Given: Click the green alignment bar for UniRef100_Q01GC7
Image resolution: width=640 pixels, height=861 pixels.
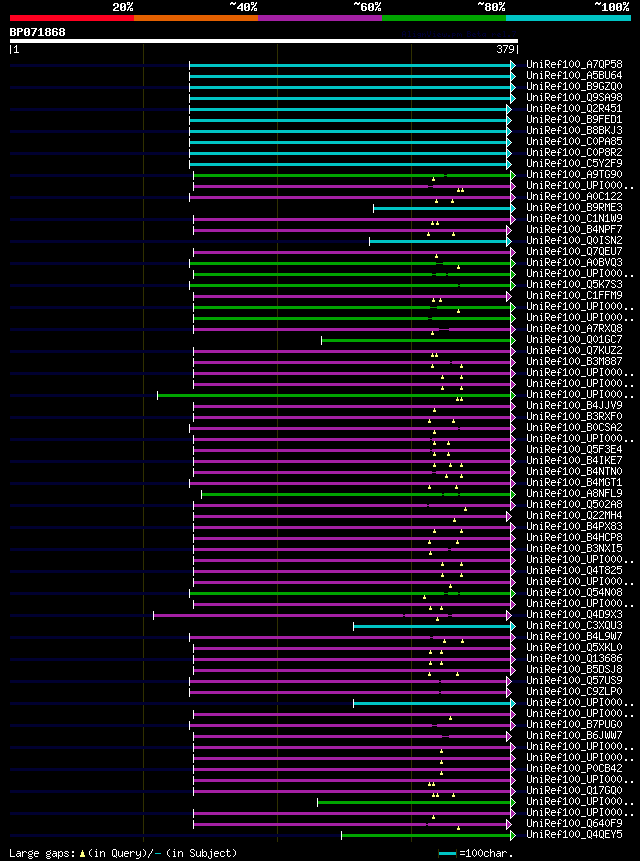Looking at the screenshot, I should 416,340.
